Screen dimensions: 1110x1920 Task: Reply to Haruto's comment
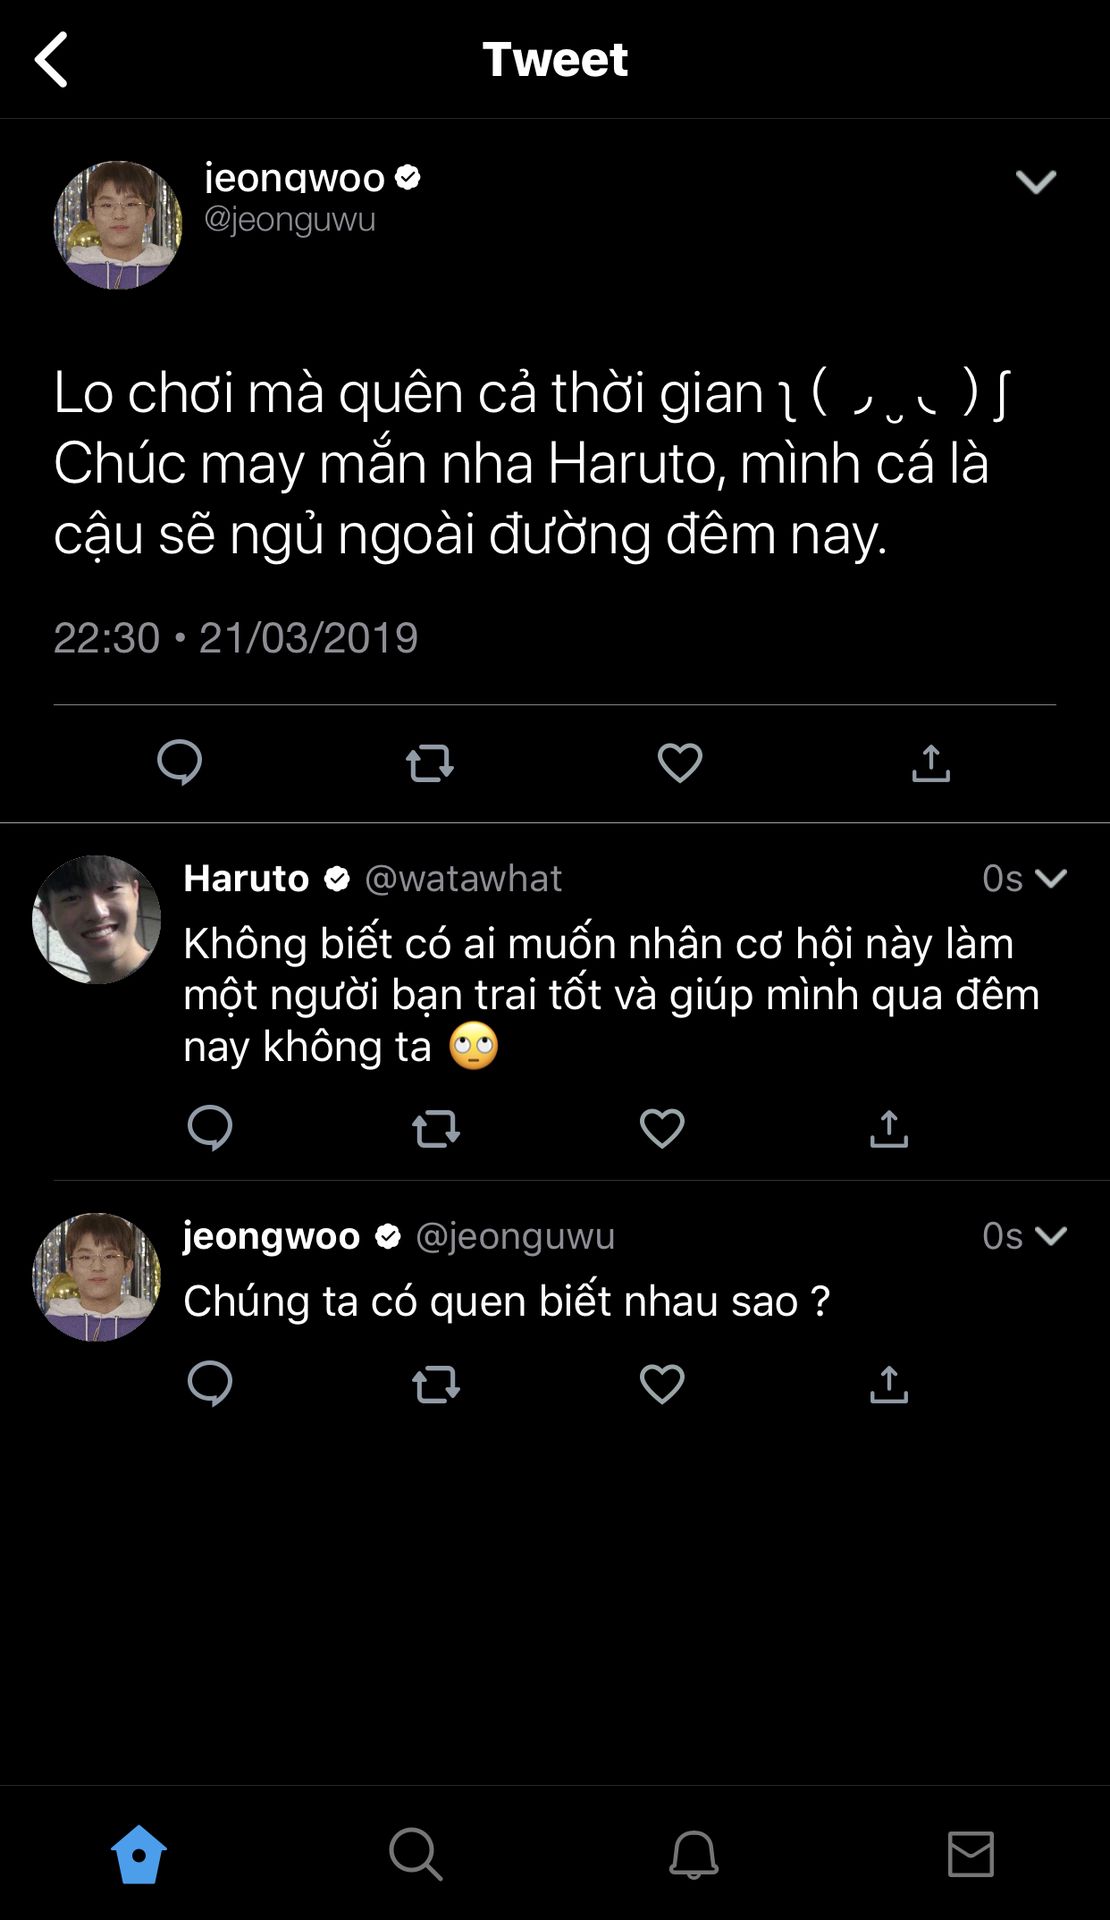210,1129
